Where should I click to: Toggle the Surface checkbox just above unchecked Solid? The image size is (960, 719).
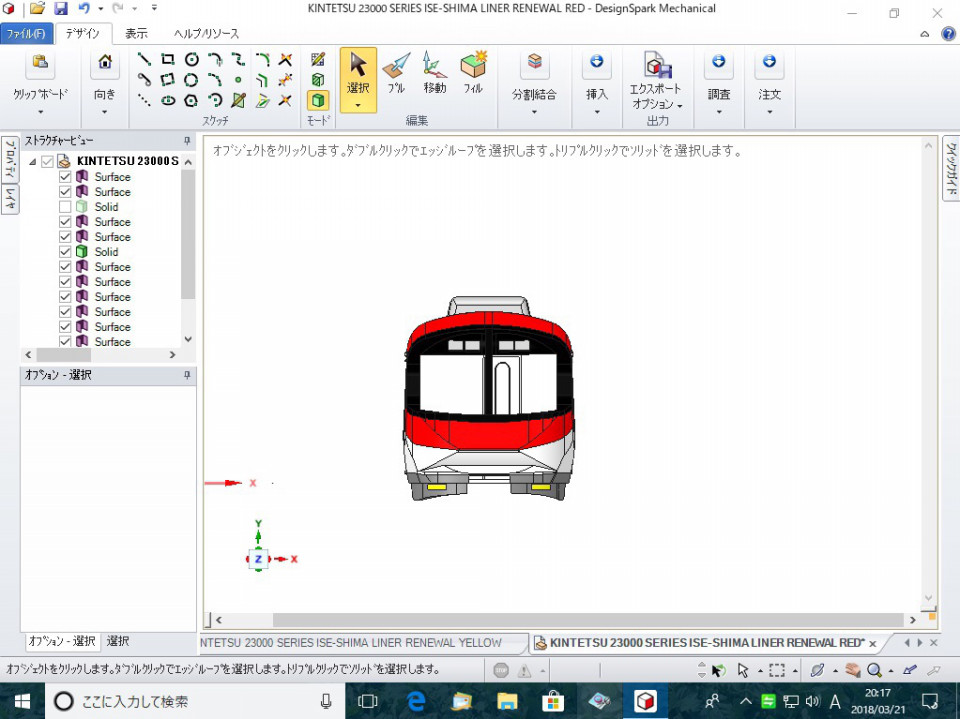tap(65, 192)
